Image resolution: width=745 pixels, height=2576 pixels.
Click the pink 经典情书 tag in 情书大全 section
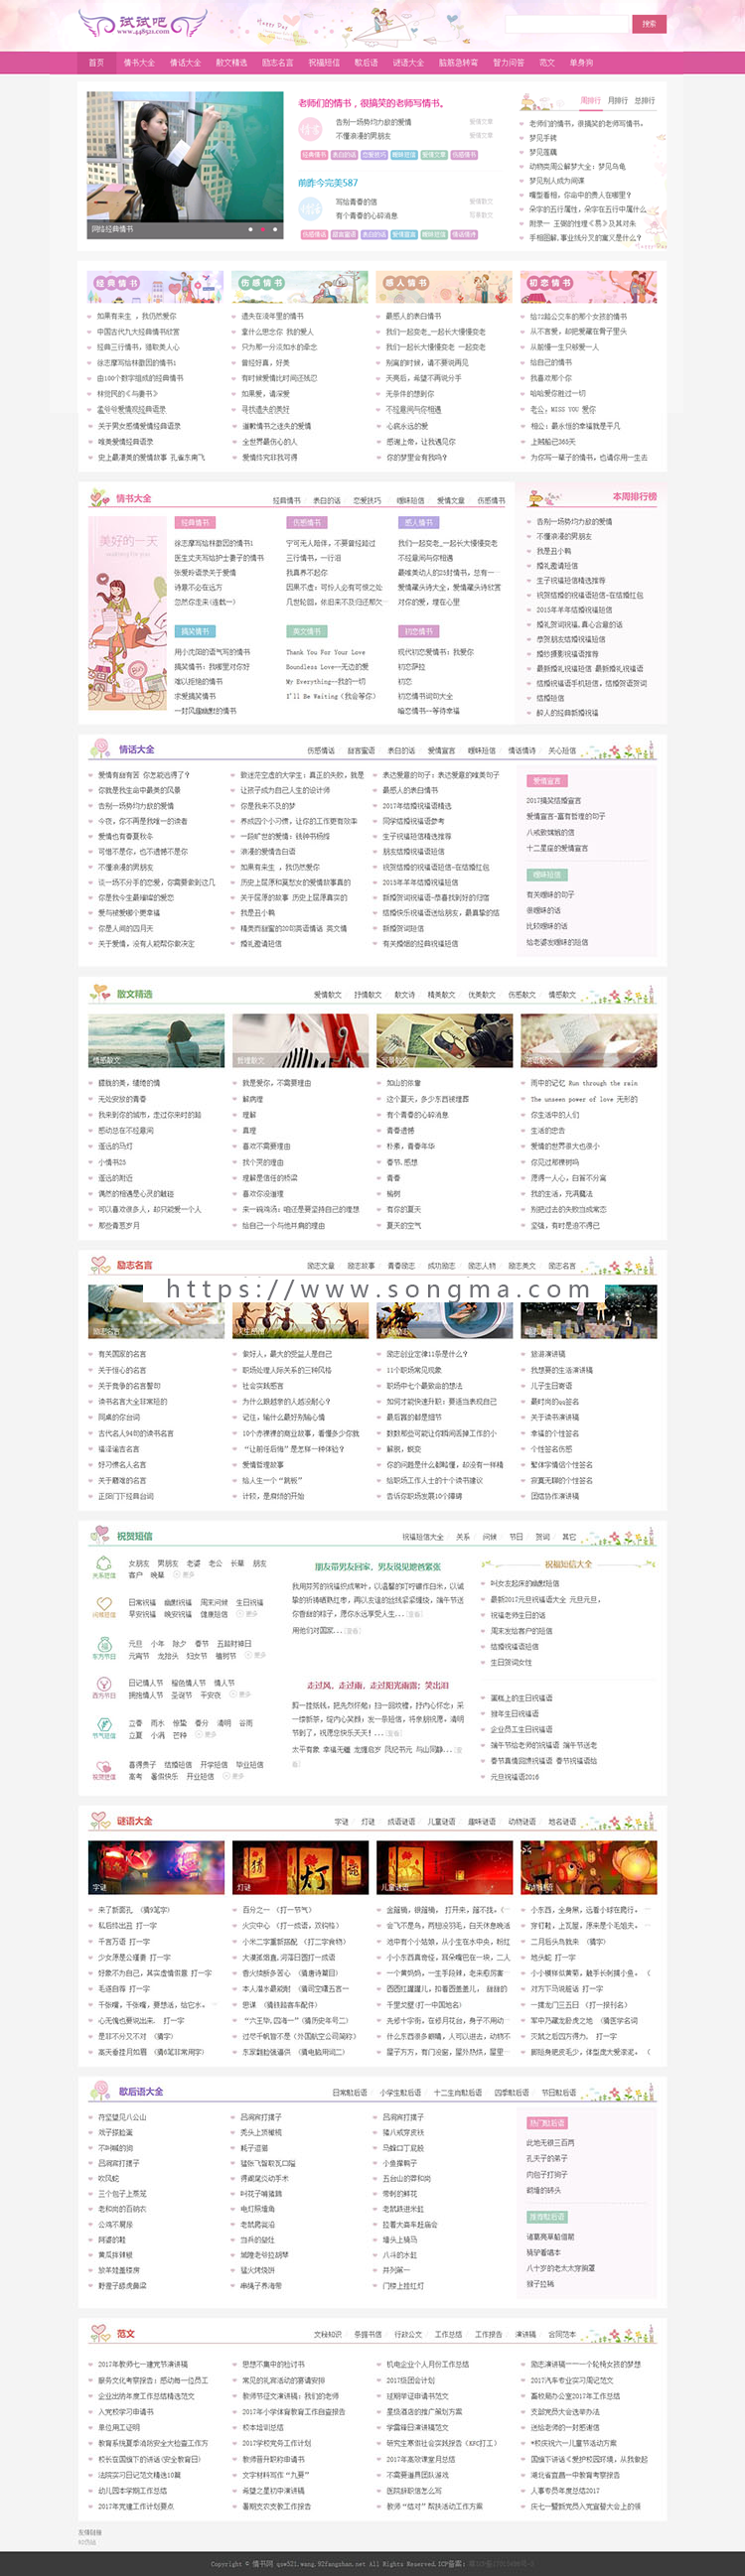pyautogui.click(x=194, y=522)
